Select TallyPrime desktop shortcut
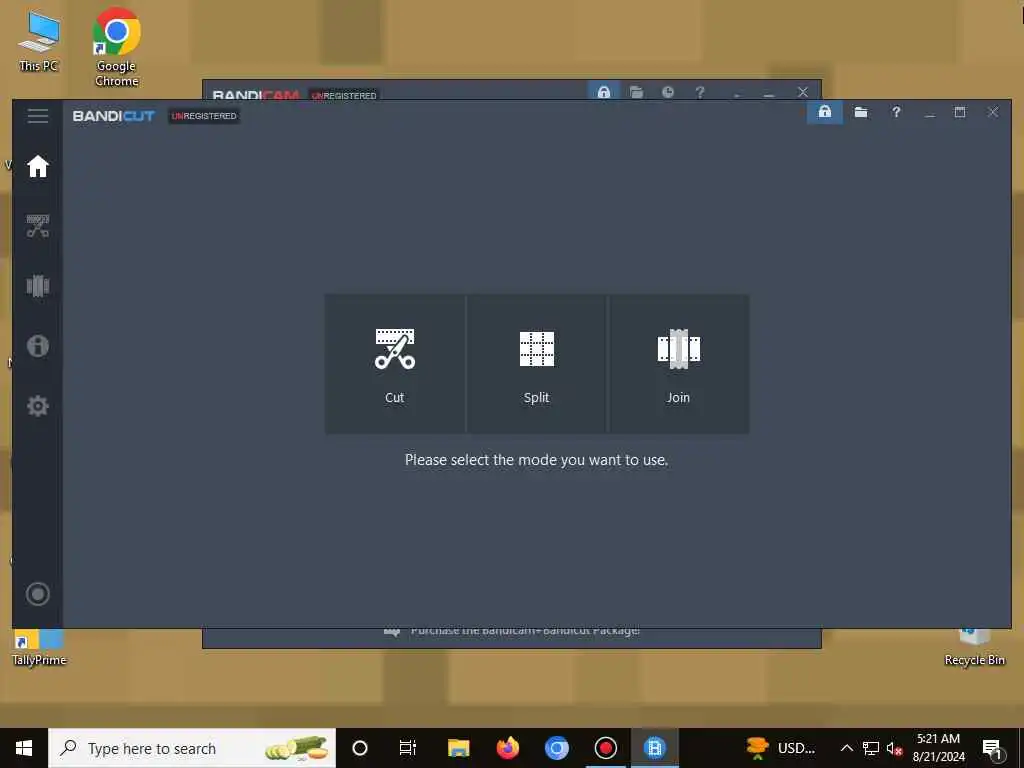 (x=39, y=647)
